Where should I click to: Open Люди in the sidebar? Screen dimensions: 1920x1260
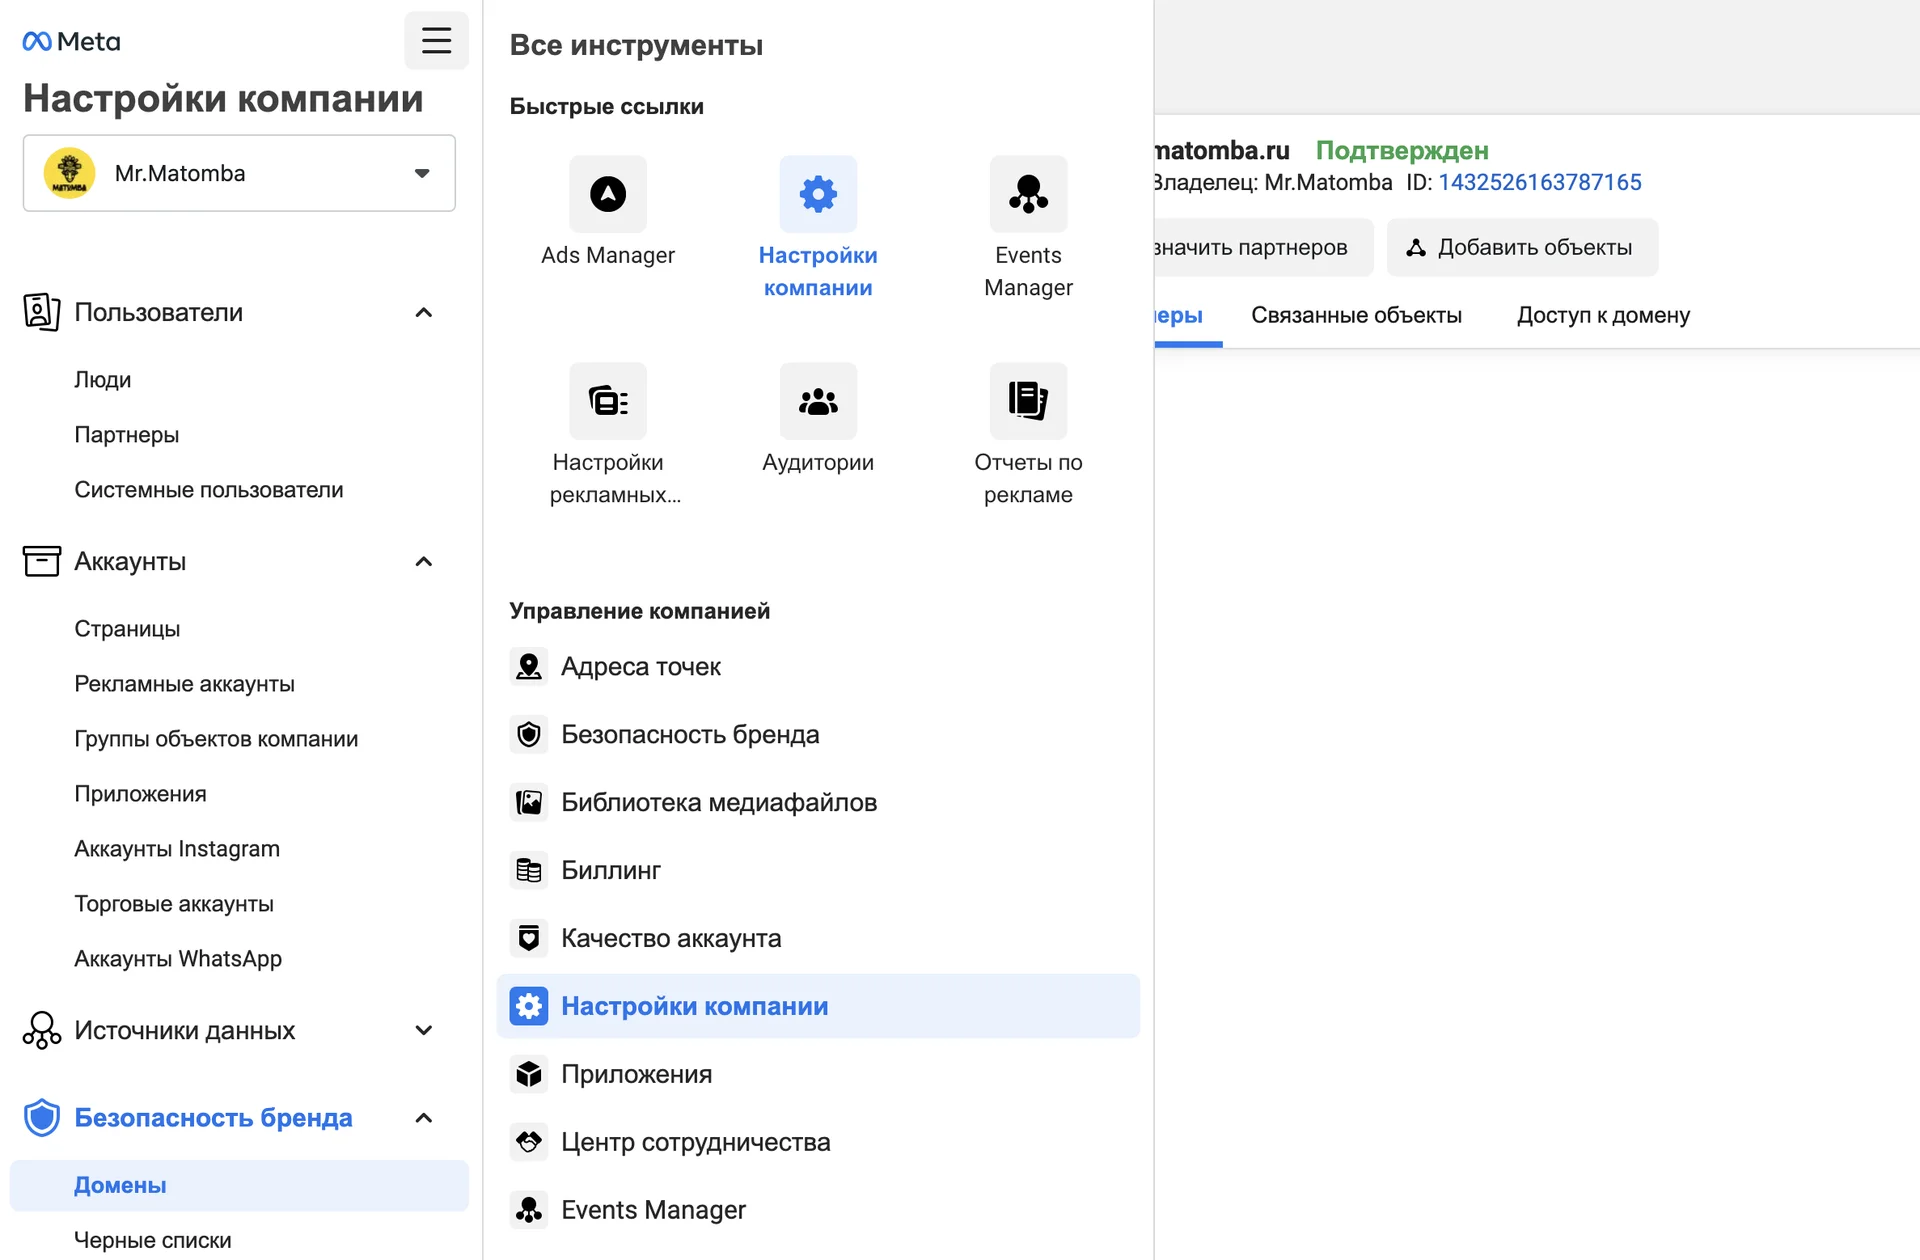[x=103, y=379]
